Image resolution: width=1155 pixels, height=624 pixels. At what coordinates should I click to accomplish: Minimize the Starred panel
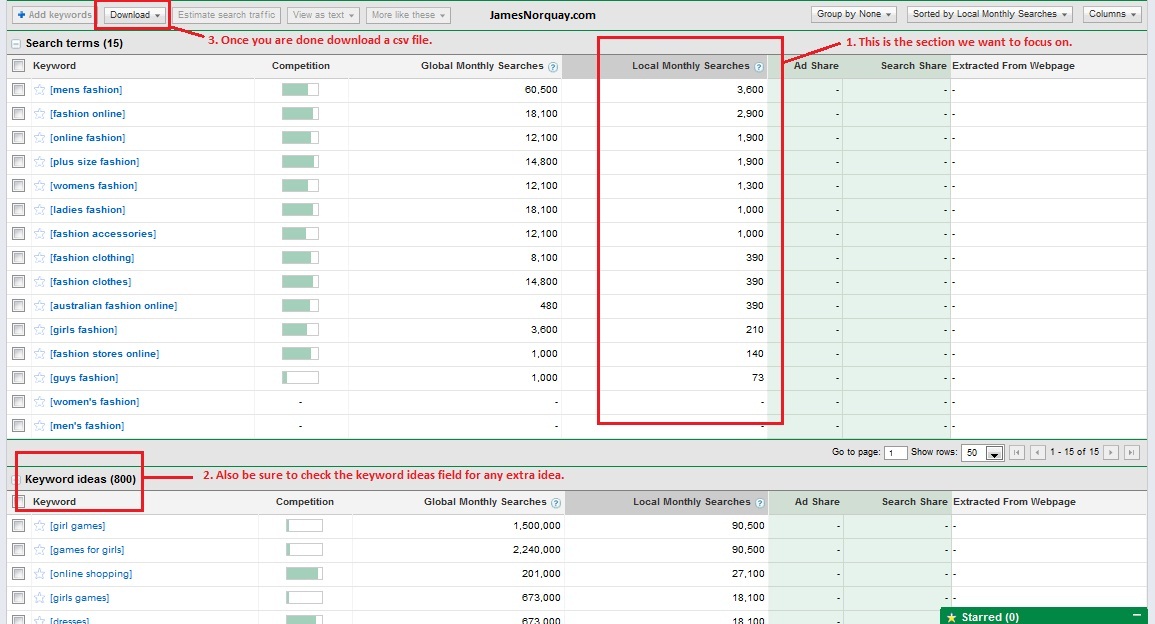pos(1136,617)
